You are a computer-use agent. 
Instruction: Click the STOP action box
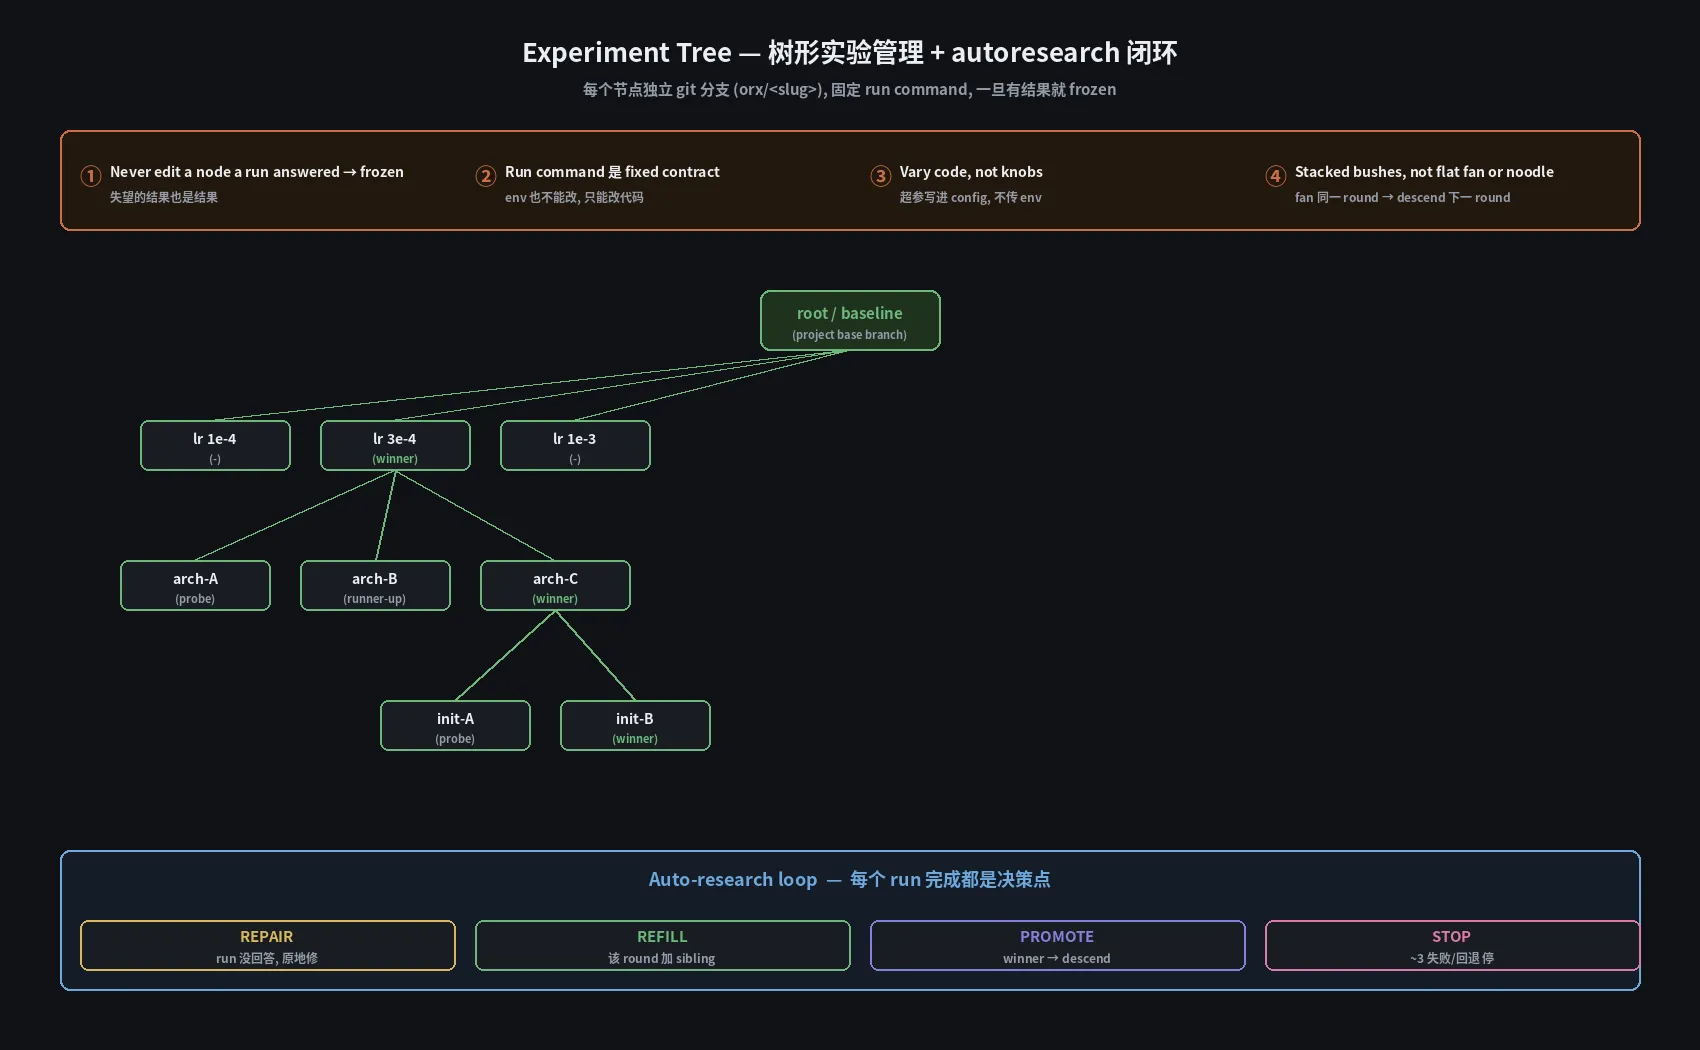tap(1452, 946)
